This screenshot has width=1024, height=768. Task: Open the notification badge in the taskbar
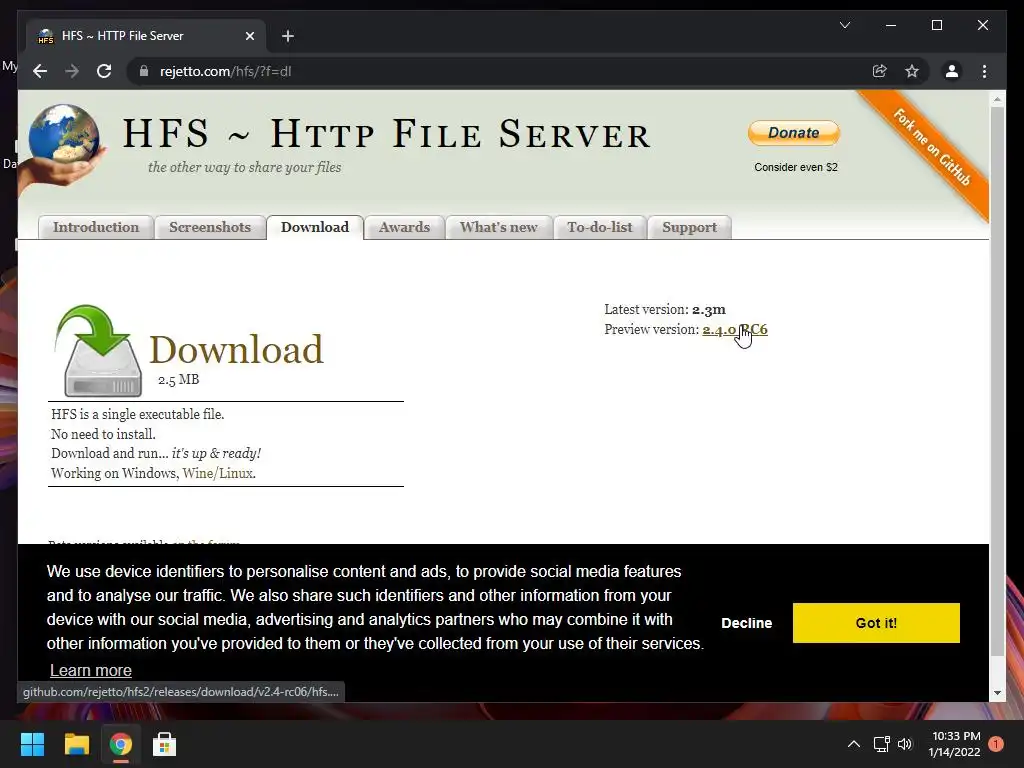point(995,744)
